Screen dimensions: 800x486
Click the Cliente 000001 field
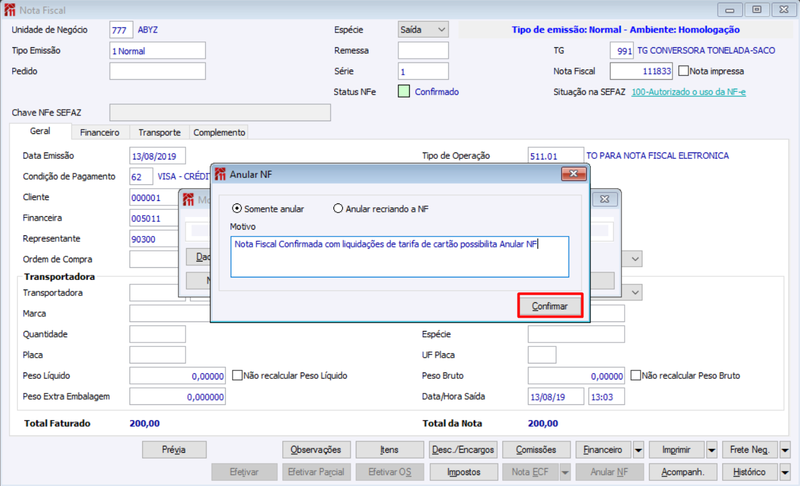click(154, 197)
